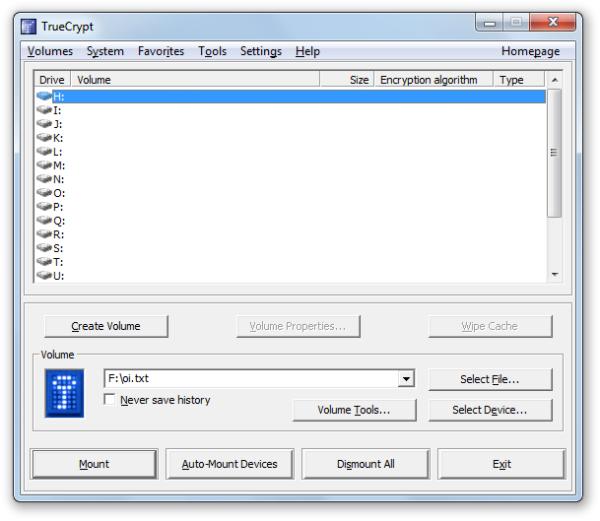Expand the volume path history dropdown

pyautogui.click(x=406, y=379)
